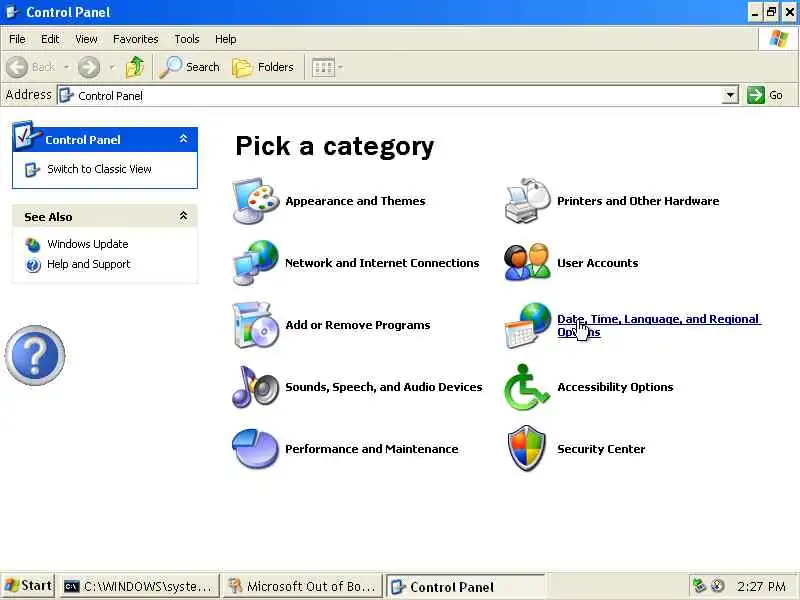Image resolution: width=800 pixels, height=600 pixels.
Task: Click the Security Center shield icon
Action: (527, 448)
